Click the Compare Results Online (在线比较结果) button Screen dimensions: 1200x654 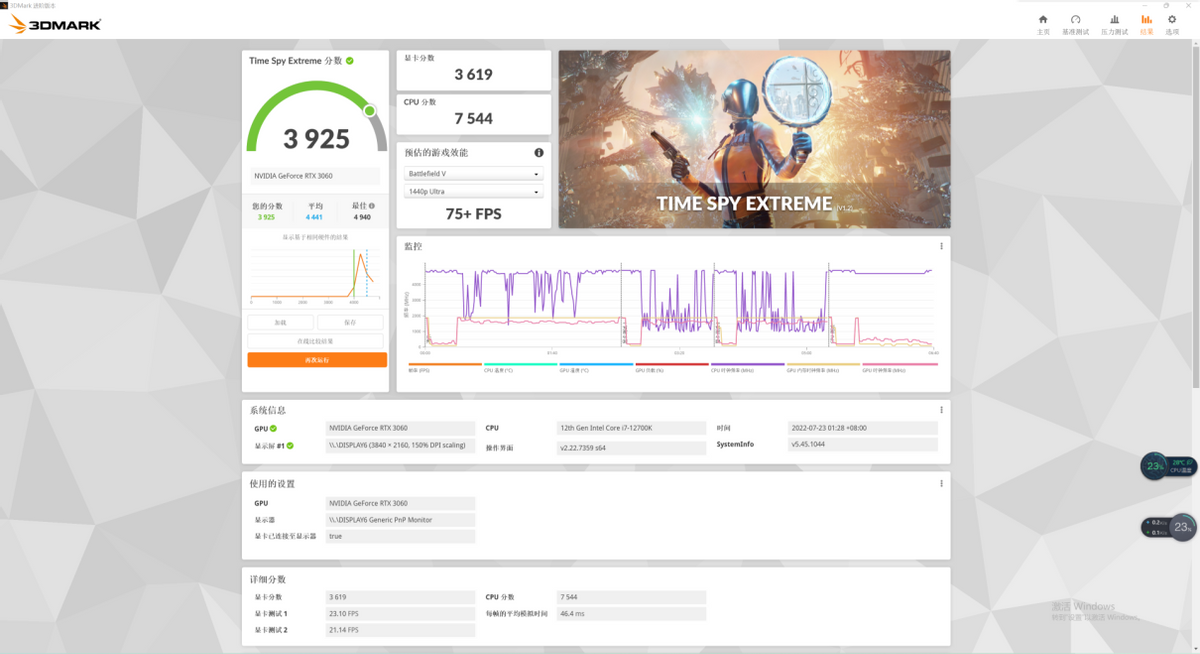(x=317, y=341)
